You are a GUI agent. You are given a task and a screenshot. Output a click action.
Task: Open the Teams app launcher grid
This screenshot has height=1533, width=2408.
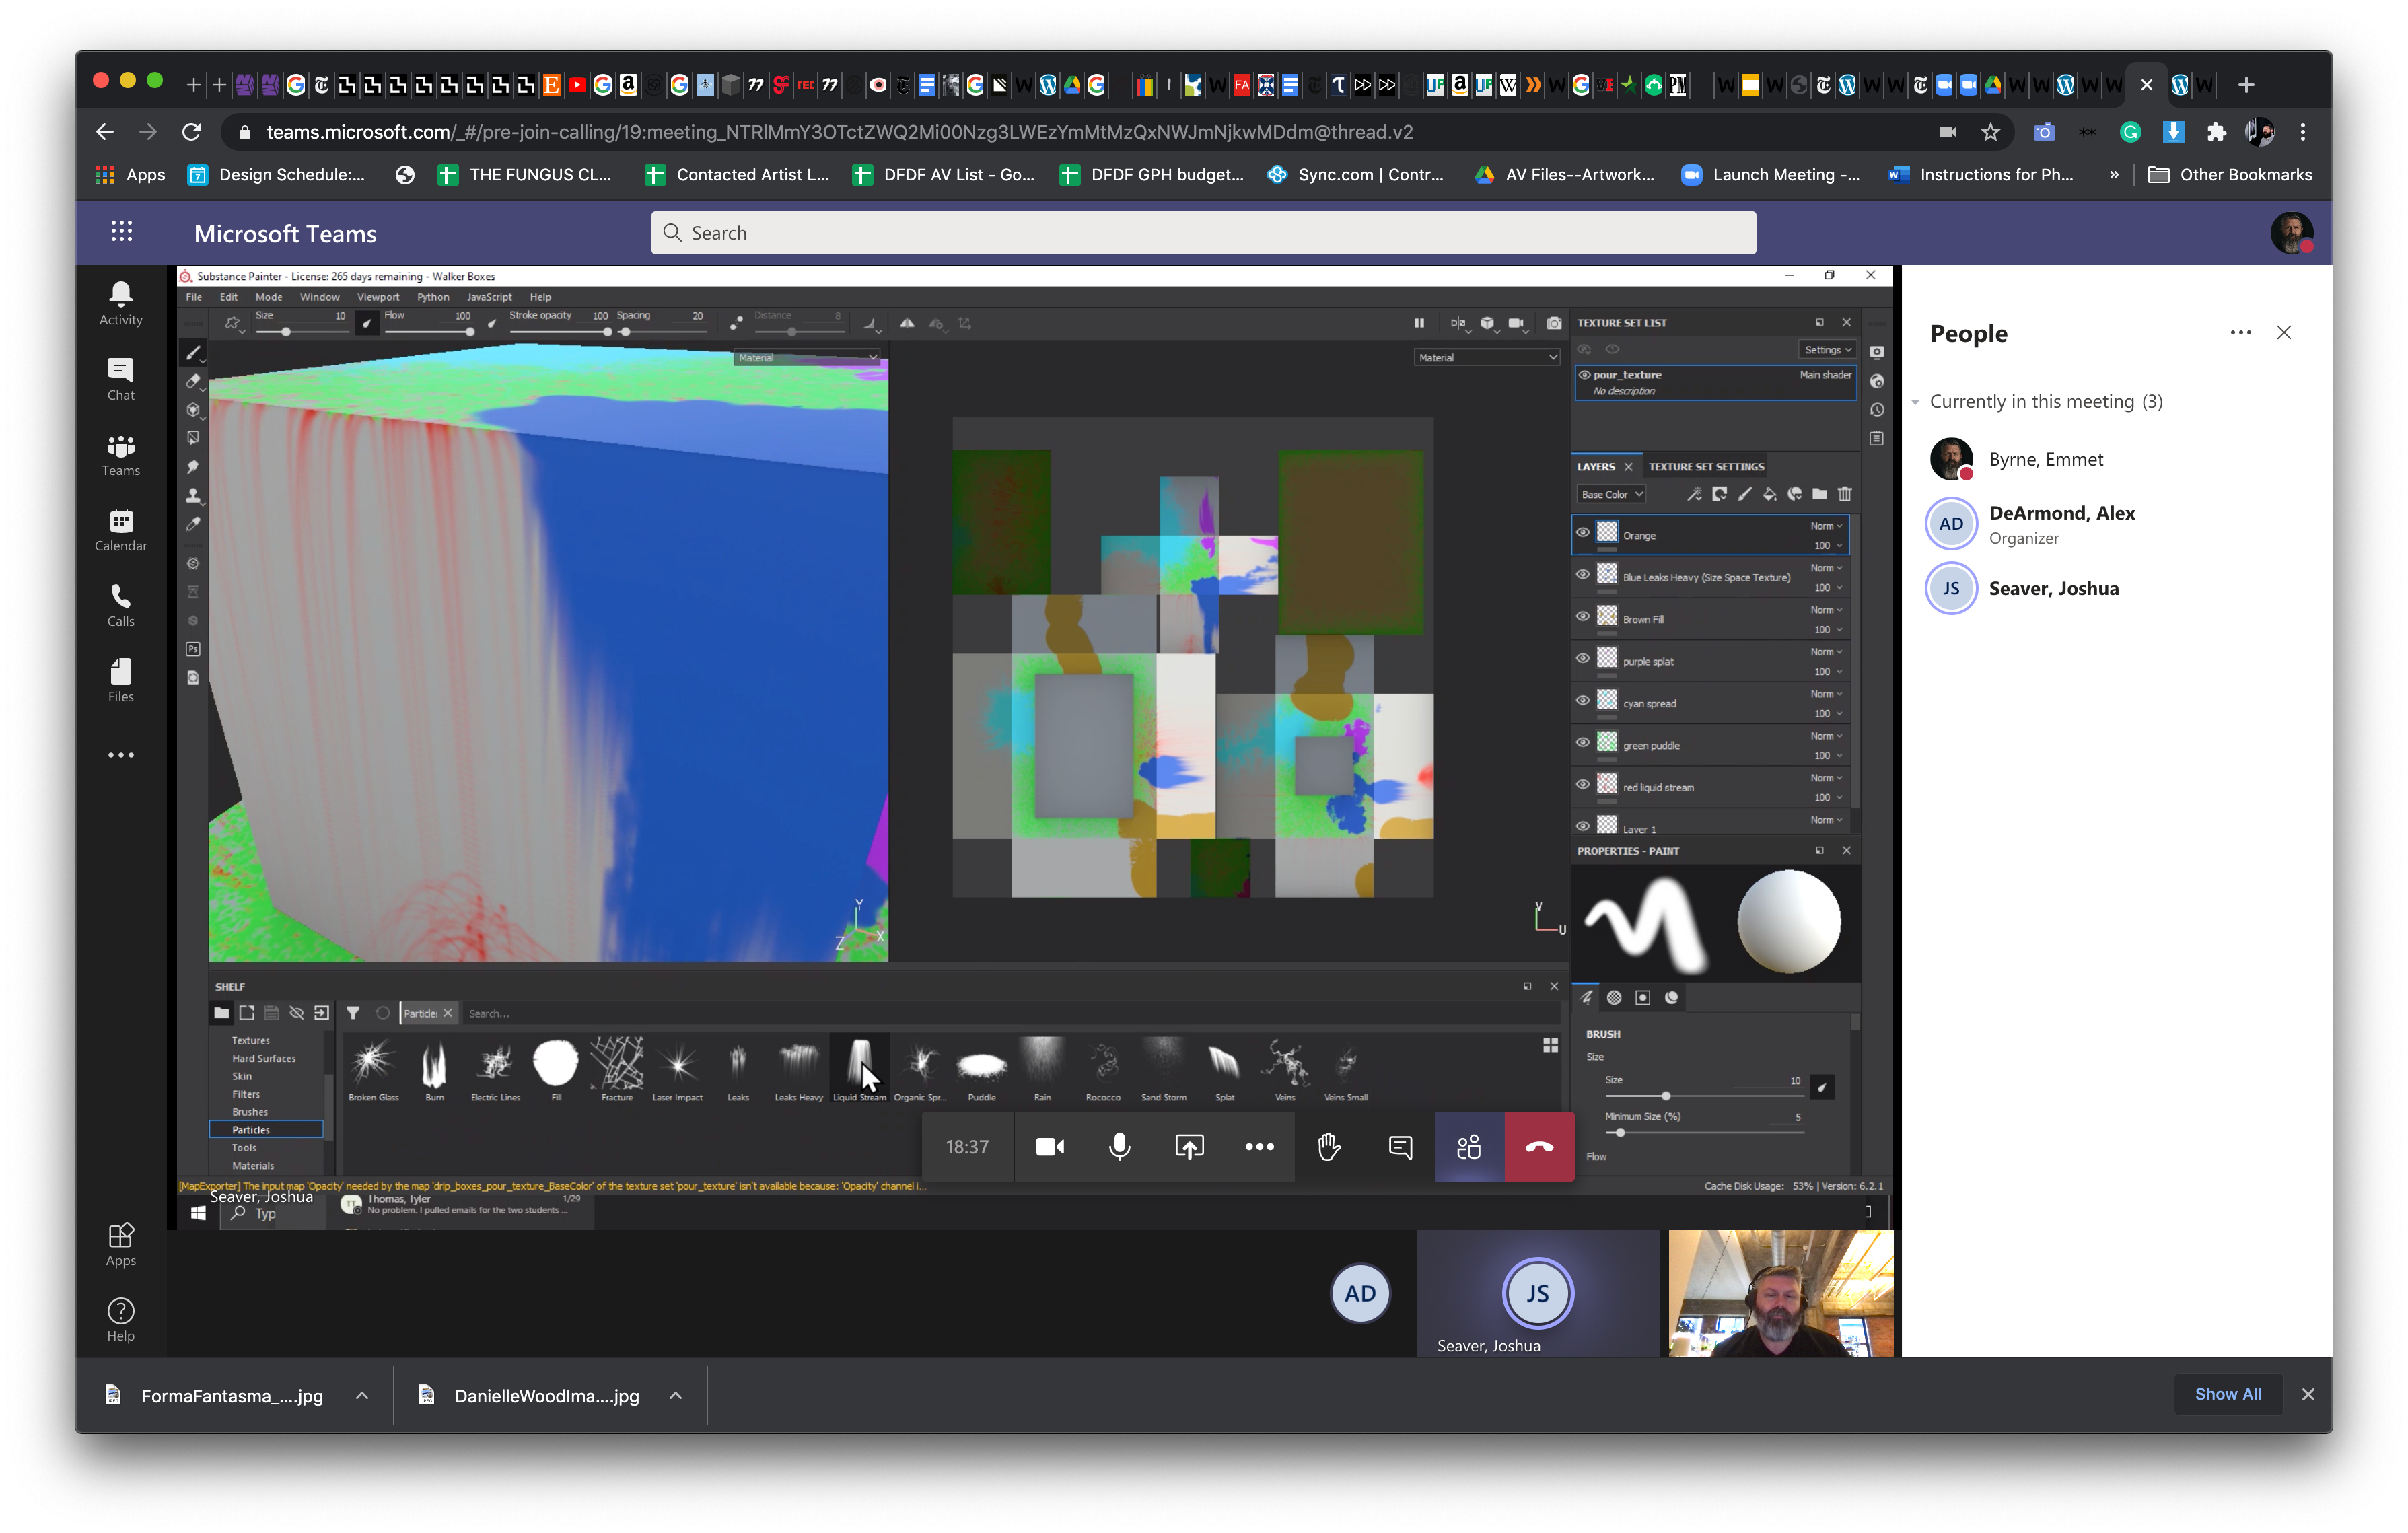coord(122,232)
